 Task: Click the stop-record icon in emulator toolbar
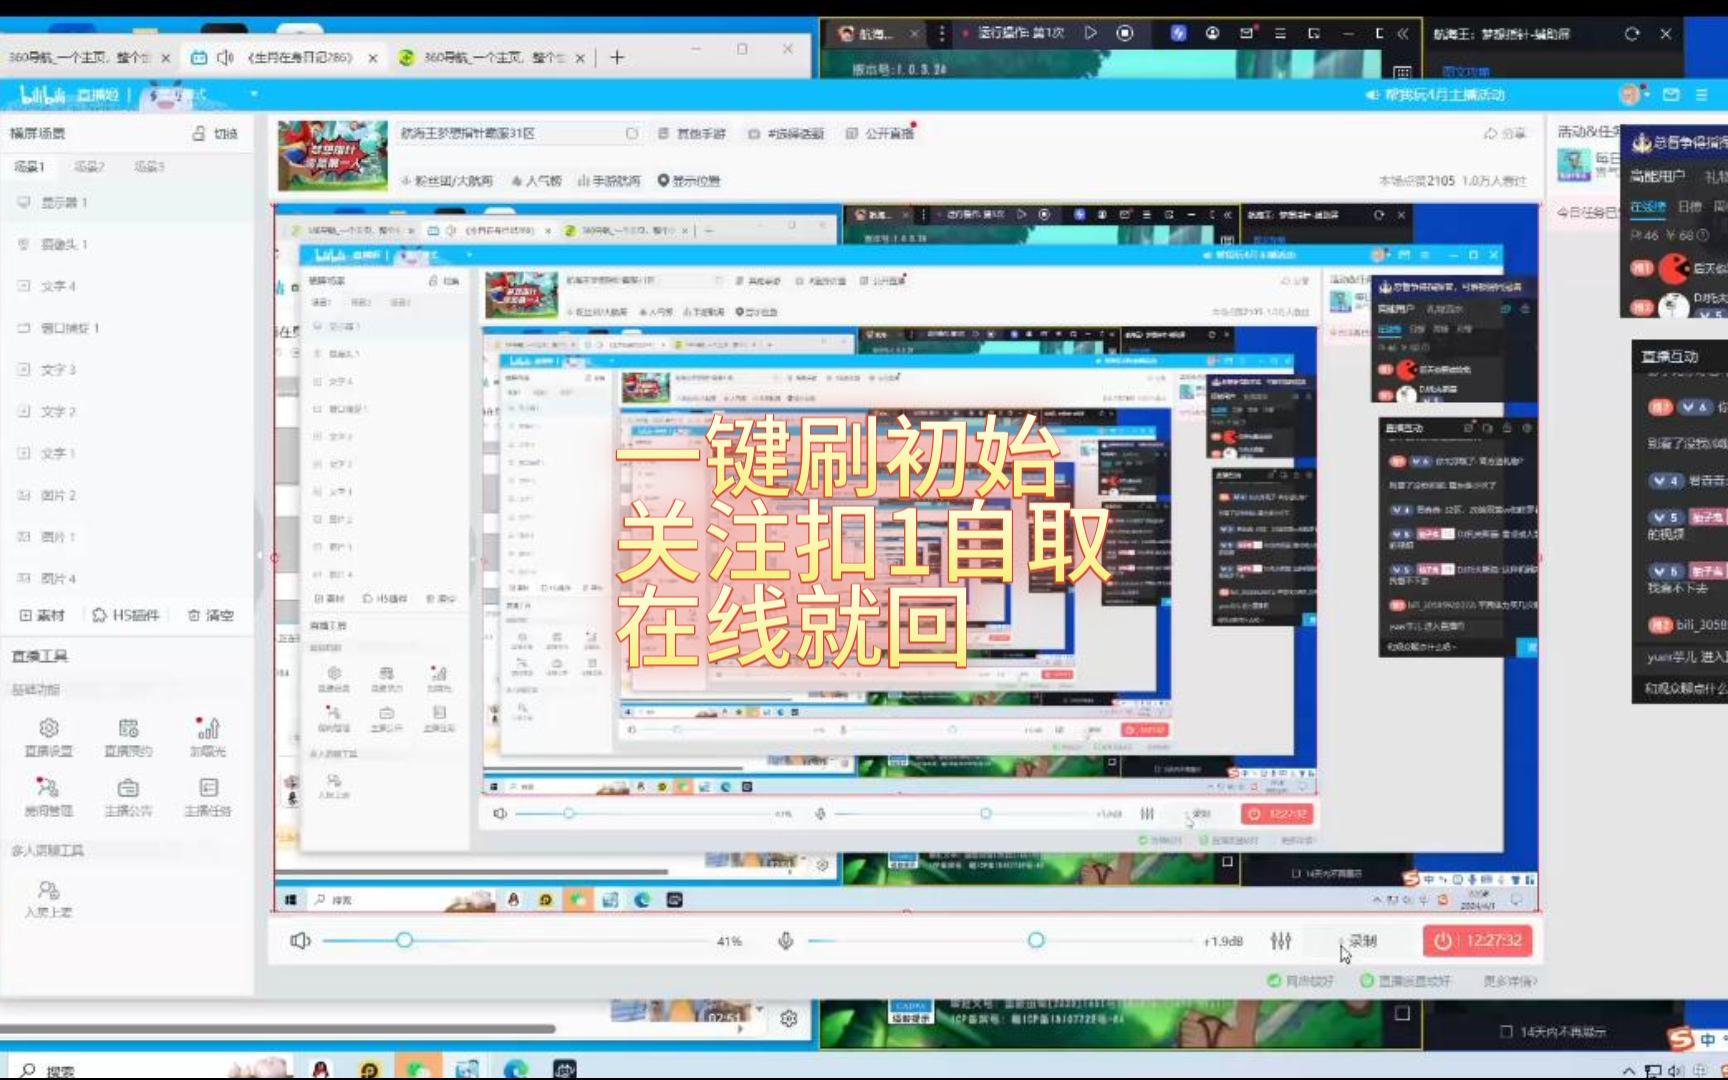point(1125,33)
